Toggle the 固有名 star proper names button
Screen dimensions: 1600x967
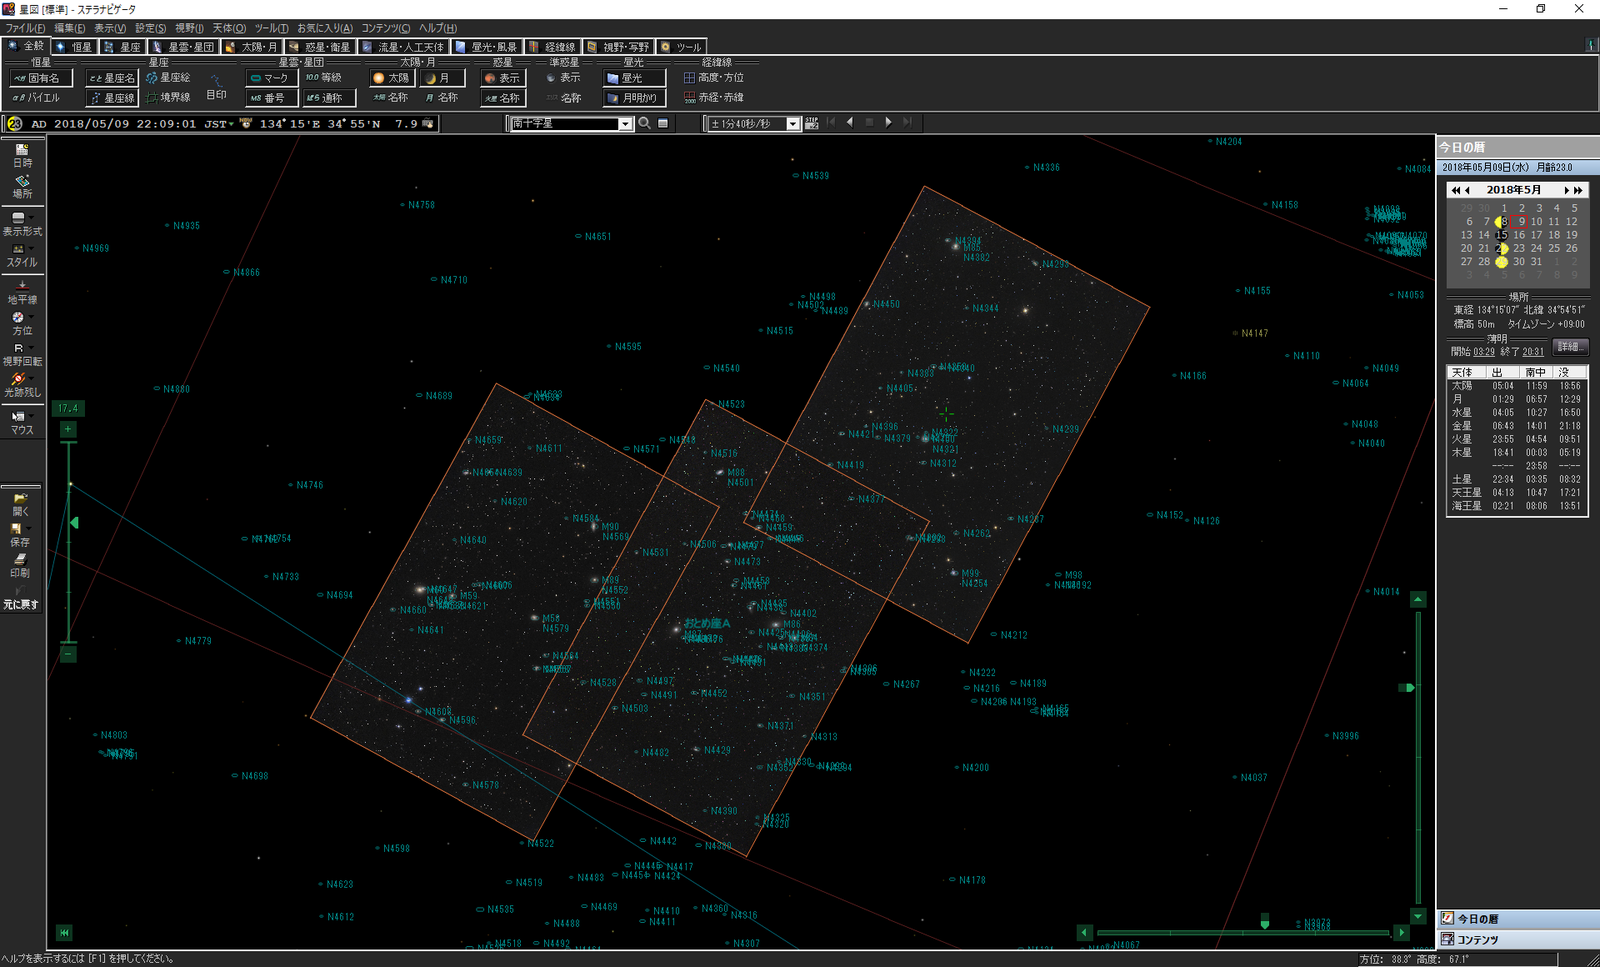coord(41,78)
